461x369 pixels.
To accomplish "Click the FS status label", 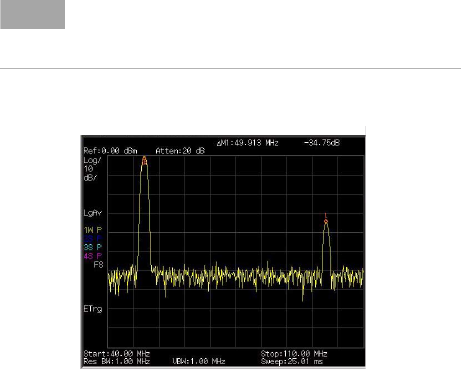I will pos(98,265).
